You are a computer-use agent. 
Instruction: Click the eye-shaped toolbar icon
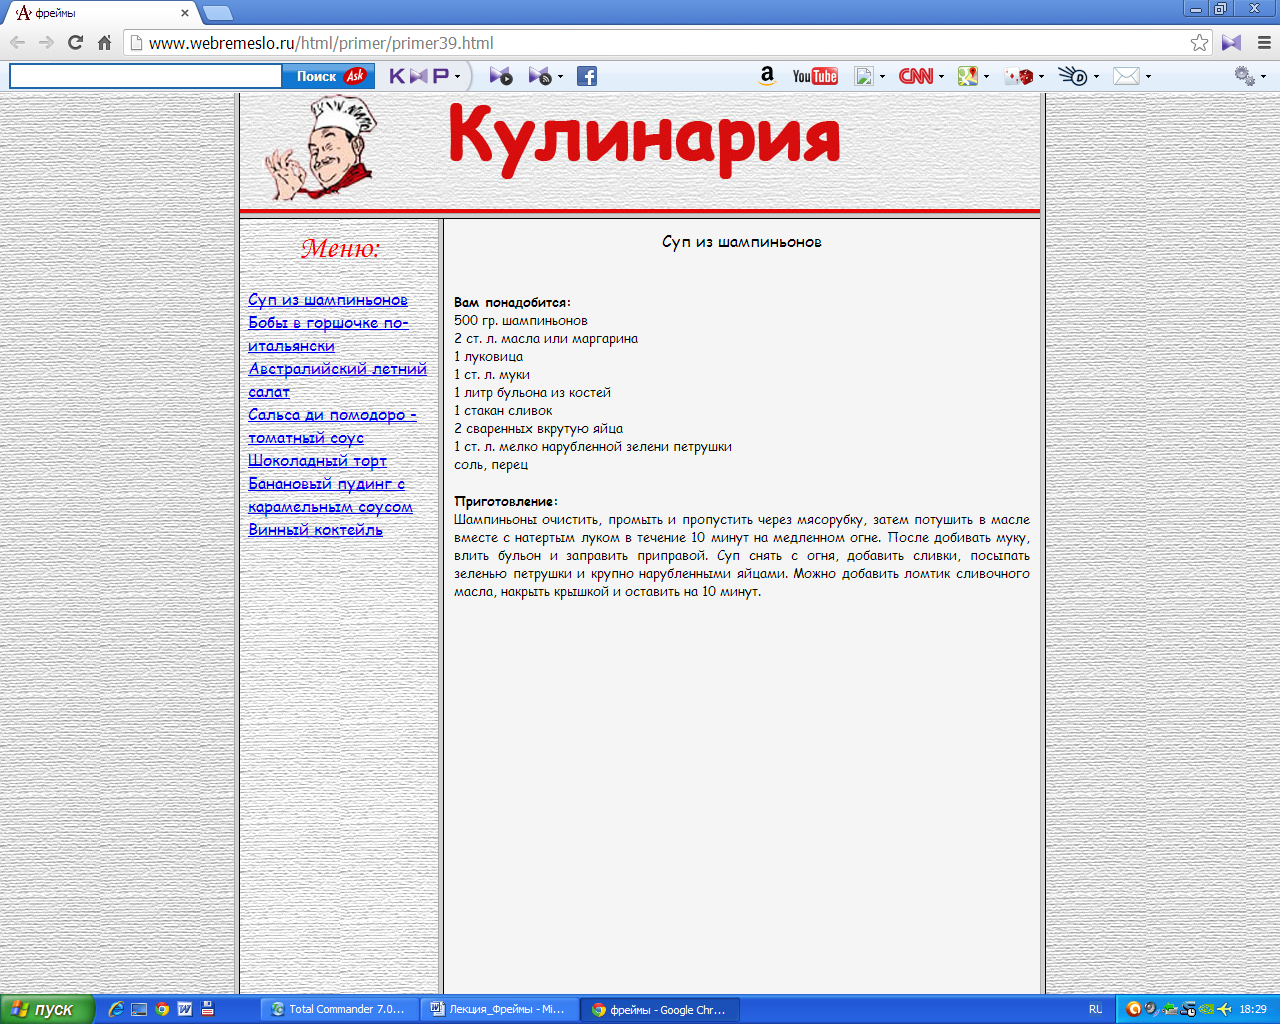pyautogui.click(x=1073, y=76)
